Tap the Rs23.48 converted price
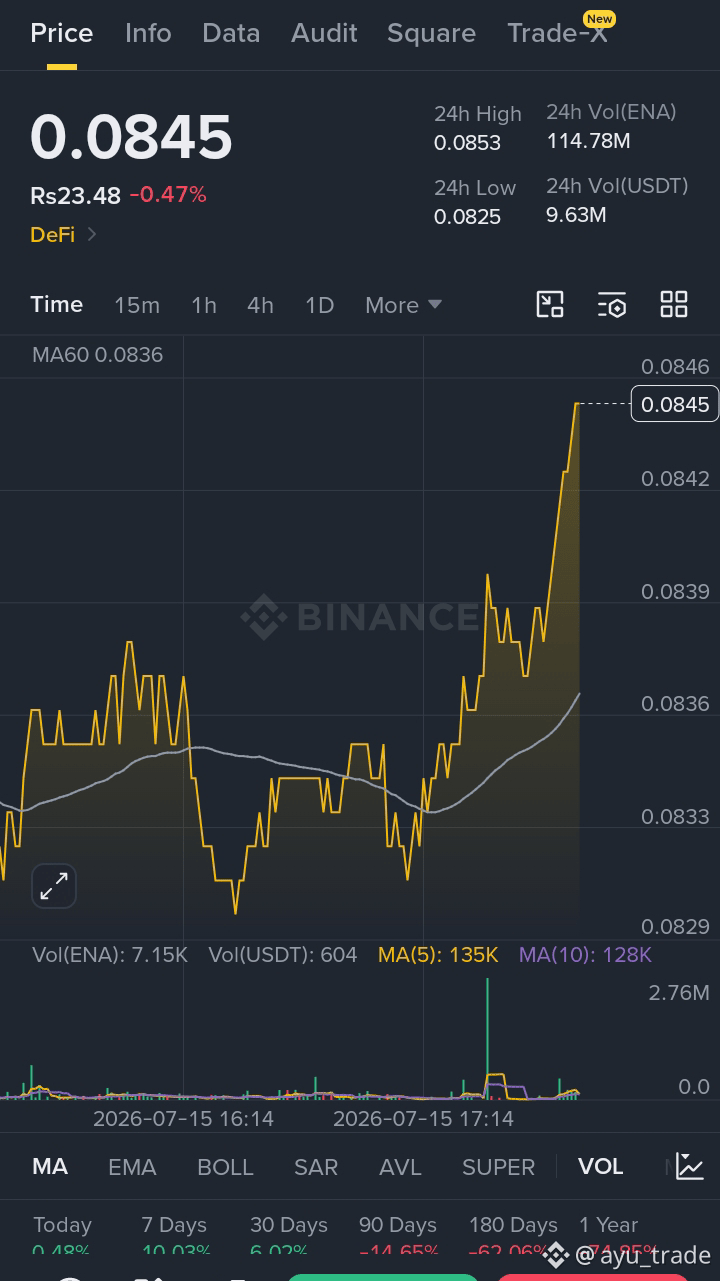 [x=75, y=196]
